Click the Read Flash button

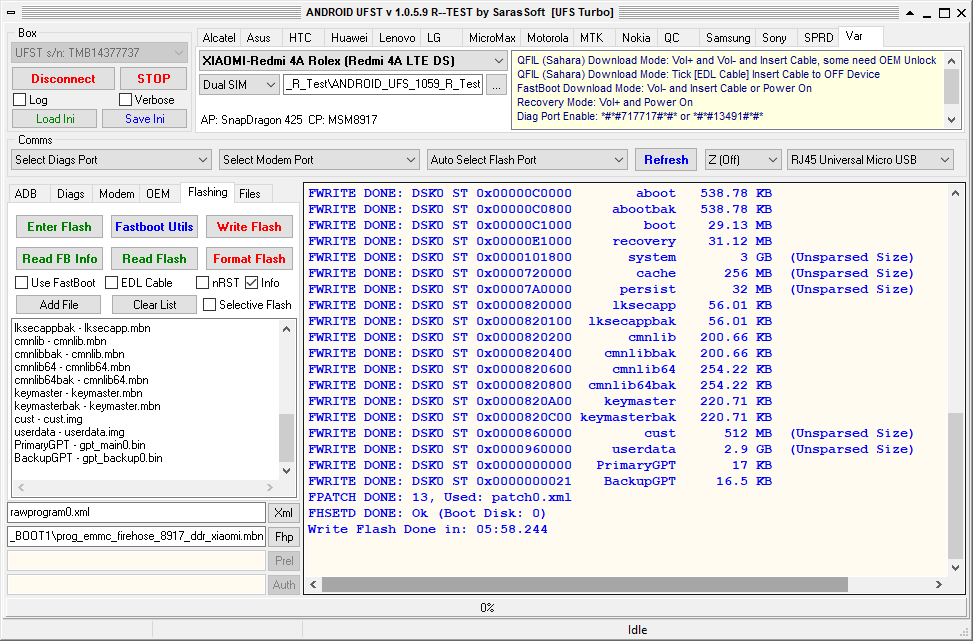tap(154, 259)
